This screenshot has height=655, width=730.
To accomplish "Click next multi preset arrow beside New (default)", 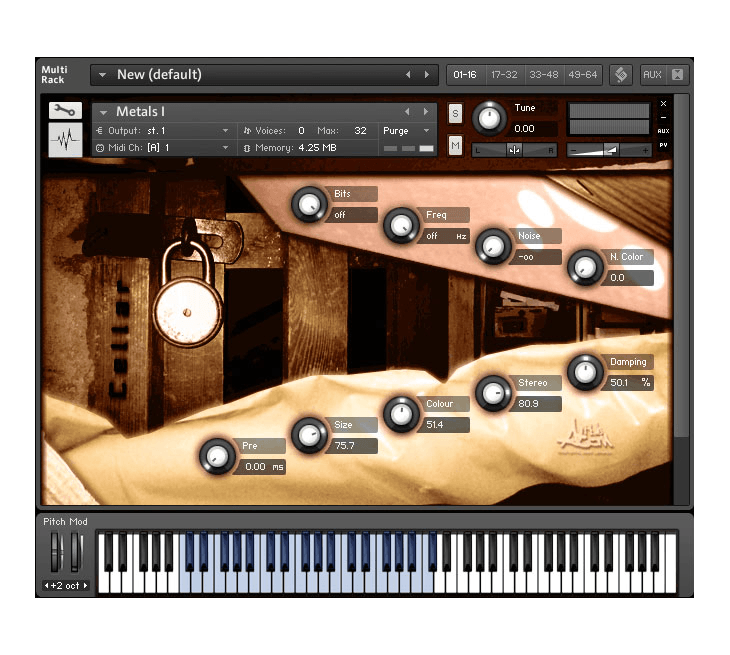I will pos(427,75).
